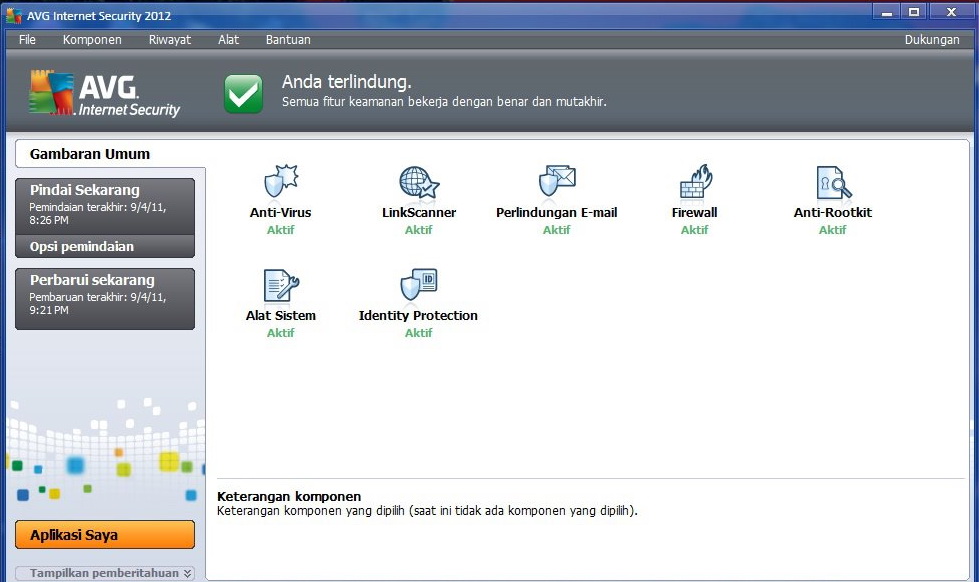Click the Identity Protection label text
The image size is (979, 582).
[x=418, y=315]
